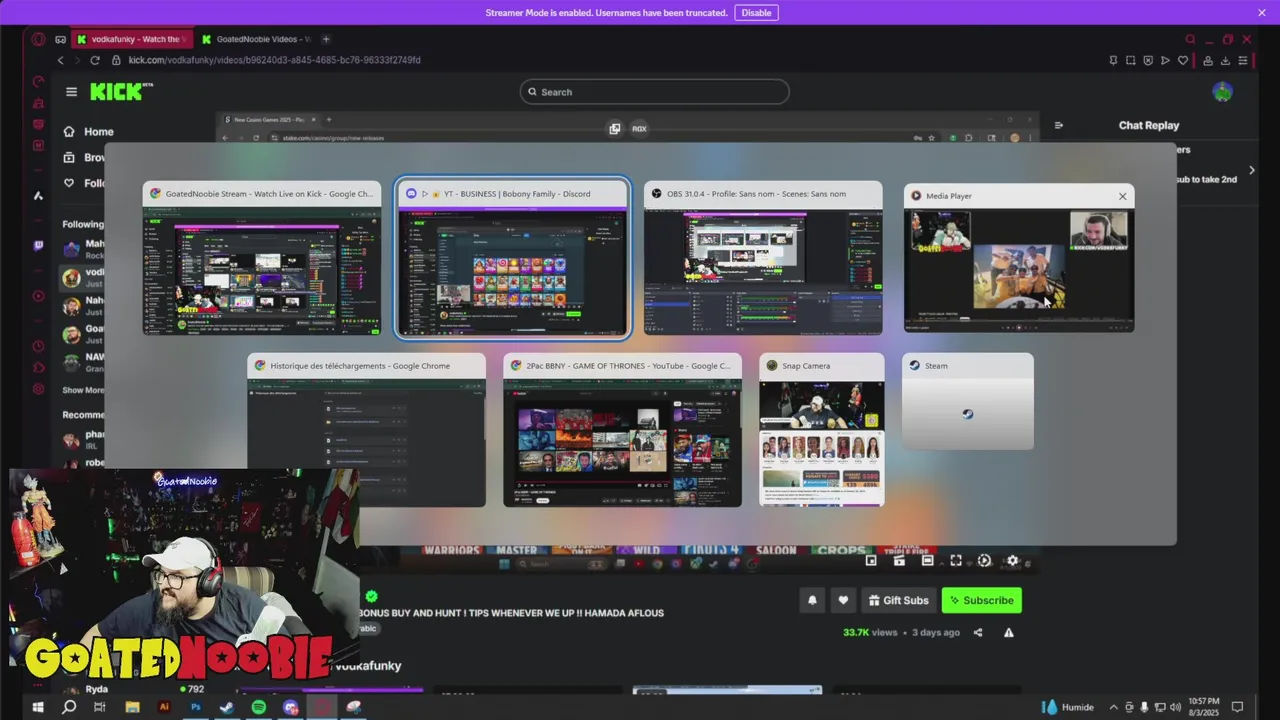The width and height of the screenshot is (1280, 720).
Task: Dismiss the Streamer Mode banner with its X
Action: 1262,12
